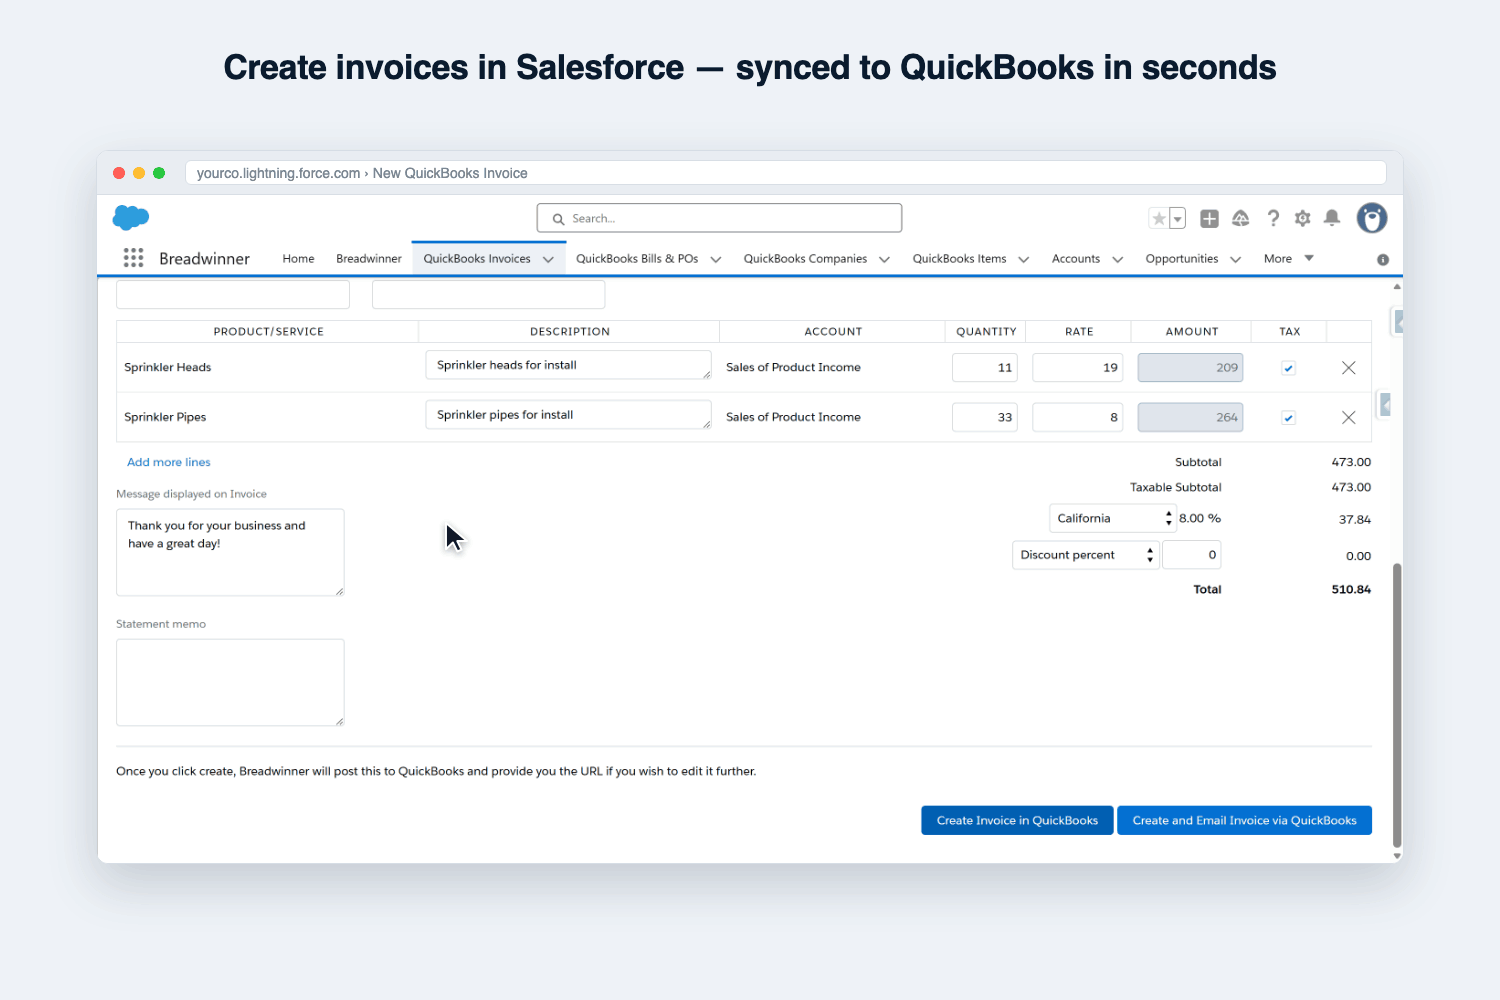
Task: Click Create Invoice in QuickBooks button
Action: 1017,820
